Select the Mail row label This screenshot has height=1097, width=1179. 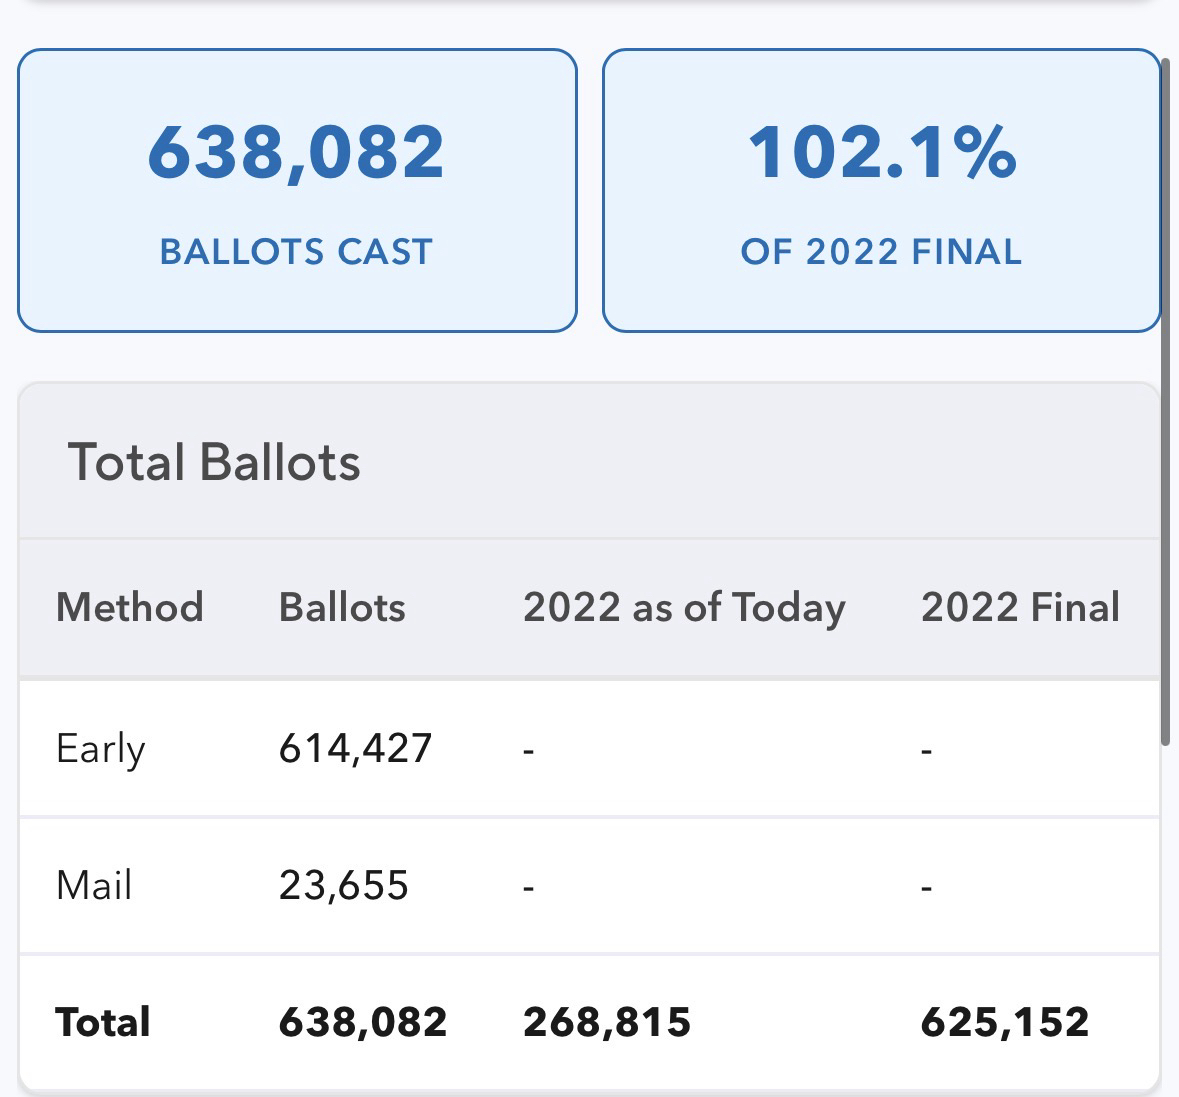94,886
